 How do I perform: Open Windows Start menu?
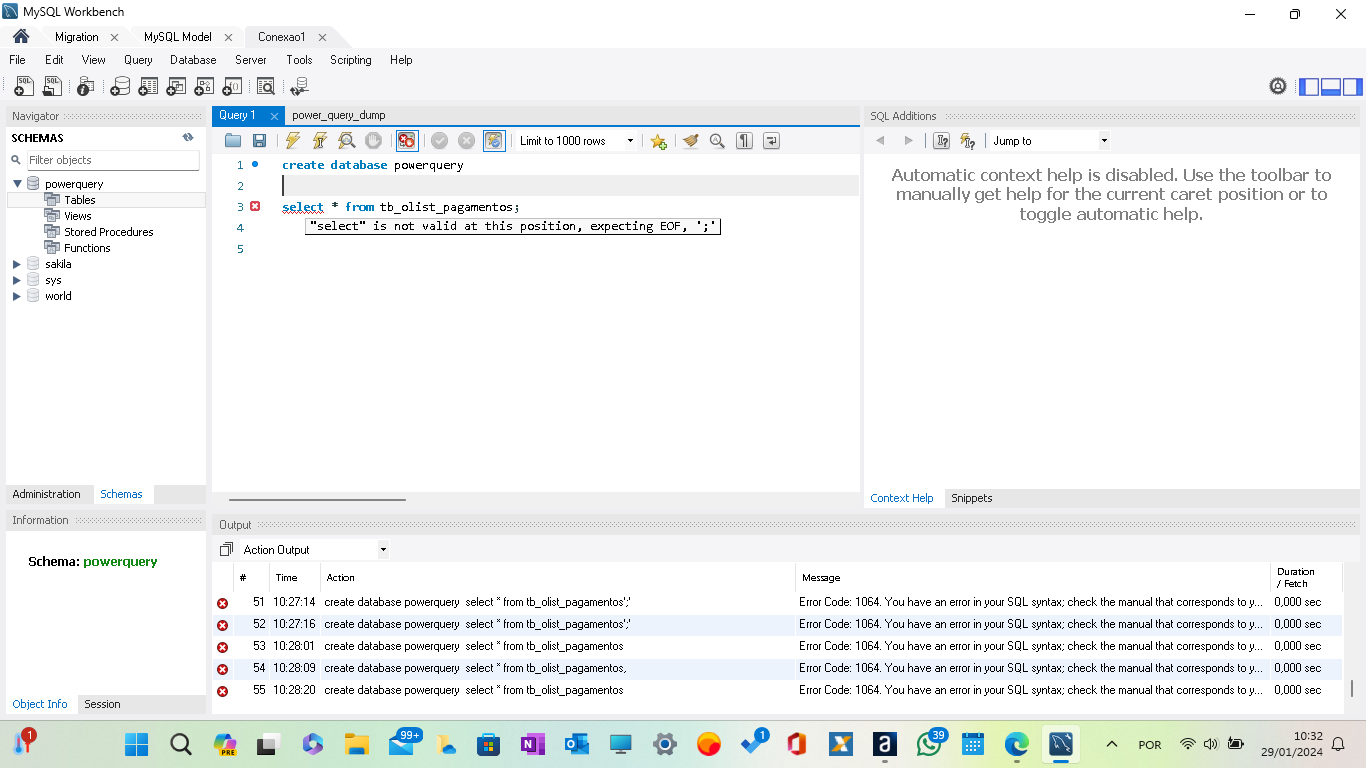point(136,744)
